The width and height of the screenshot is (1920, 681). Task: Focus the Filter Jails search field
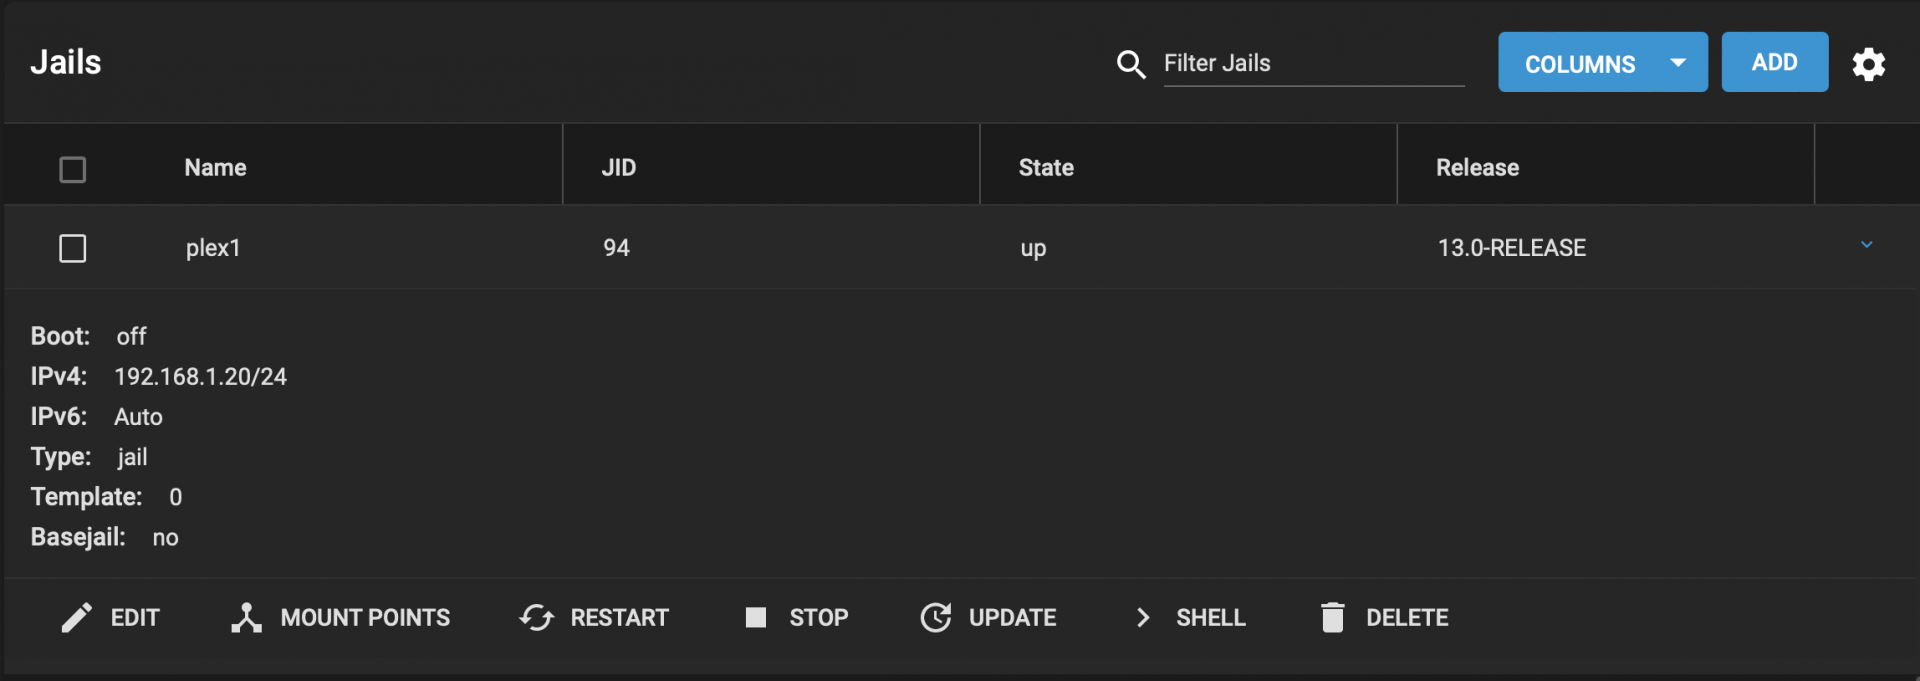tap(1313, 64)
